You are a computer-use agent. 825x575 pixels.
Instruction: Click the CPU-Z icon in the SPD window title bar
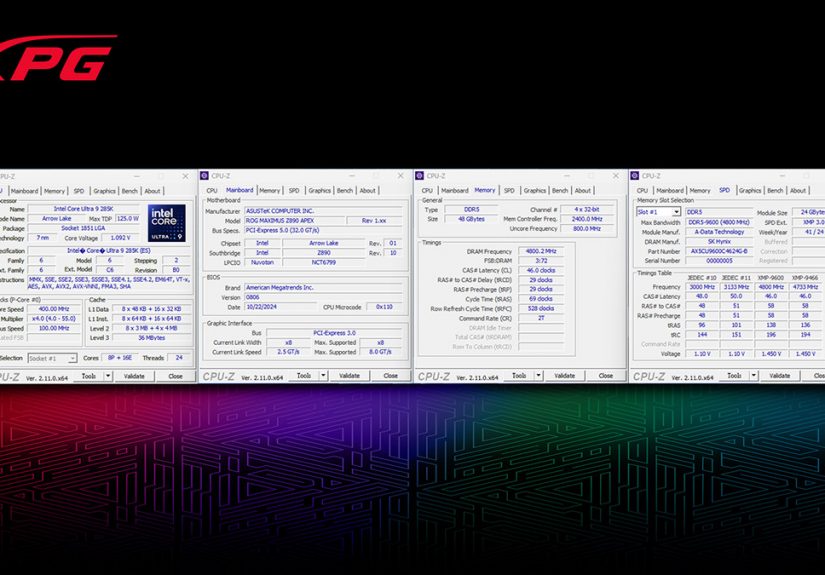(635, 176)
